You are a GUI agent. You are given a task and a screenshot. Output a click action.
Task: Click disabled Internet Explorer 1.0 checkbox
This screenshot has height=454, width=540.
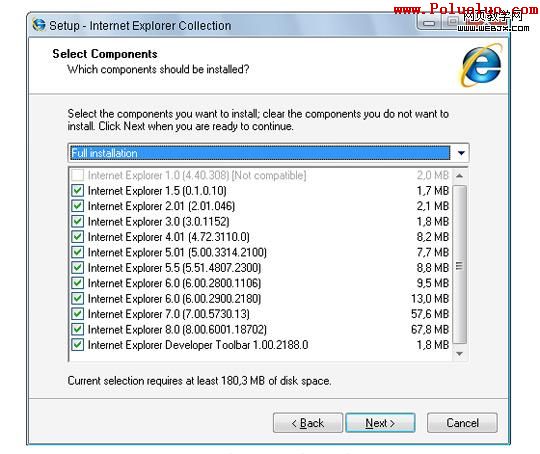click(77, 175)
